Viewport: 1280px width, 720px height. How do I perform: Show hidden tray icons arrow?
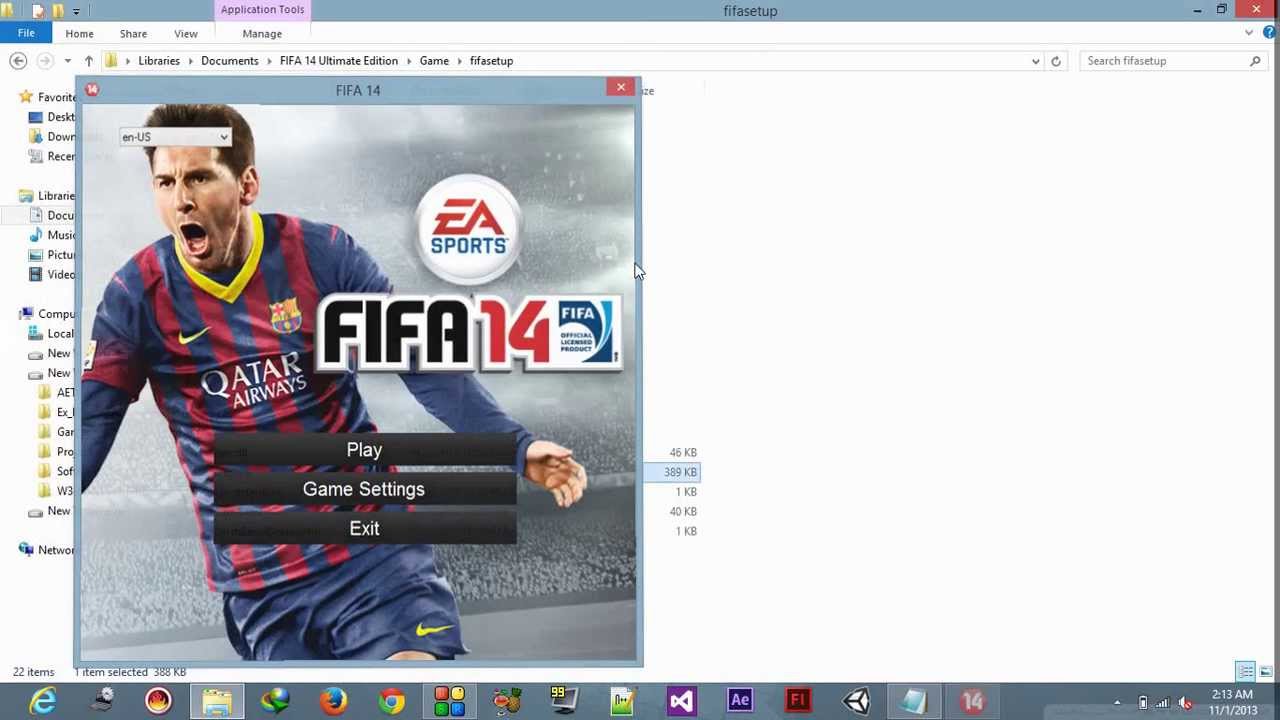tap(1117, 703)
